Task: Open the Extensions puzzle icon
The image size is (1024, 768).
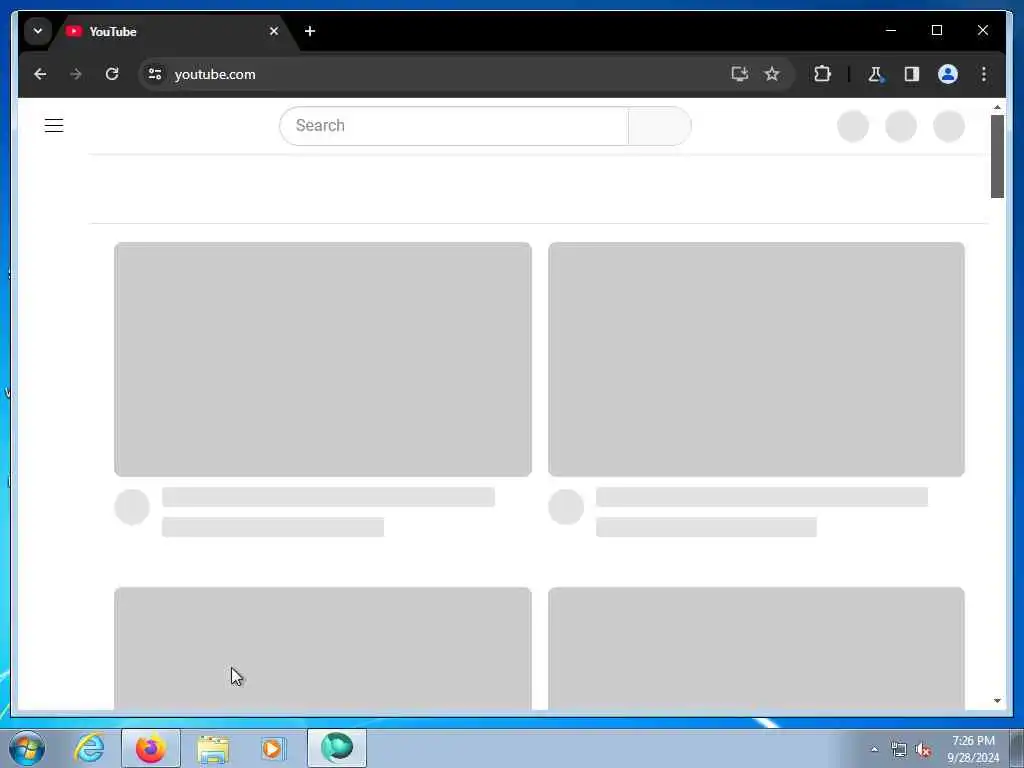Action: click(x=822, y=74)
